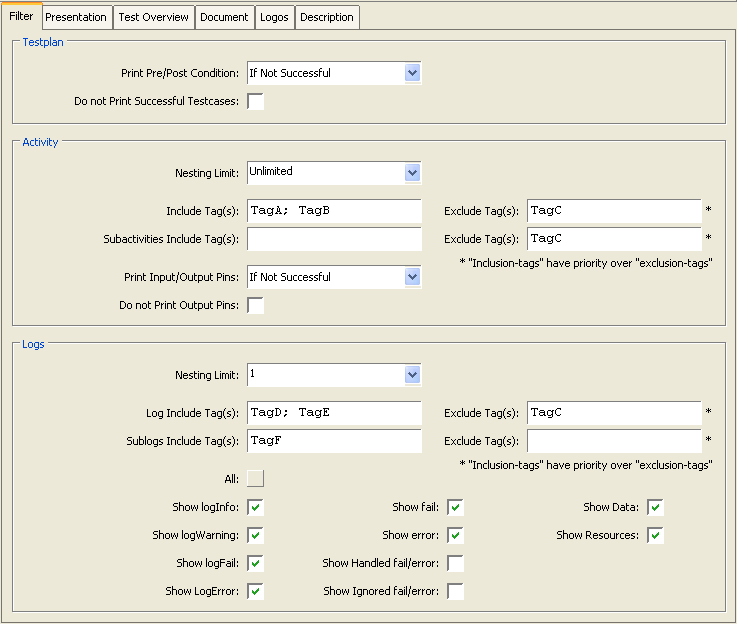
Task: Uncheck Show logInfo checkbox
Action: [x=256, y=507]
